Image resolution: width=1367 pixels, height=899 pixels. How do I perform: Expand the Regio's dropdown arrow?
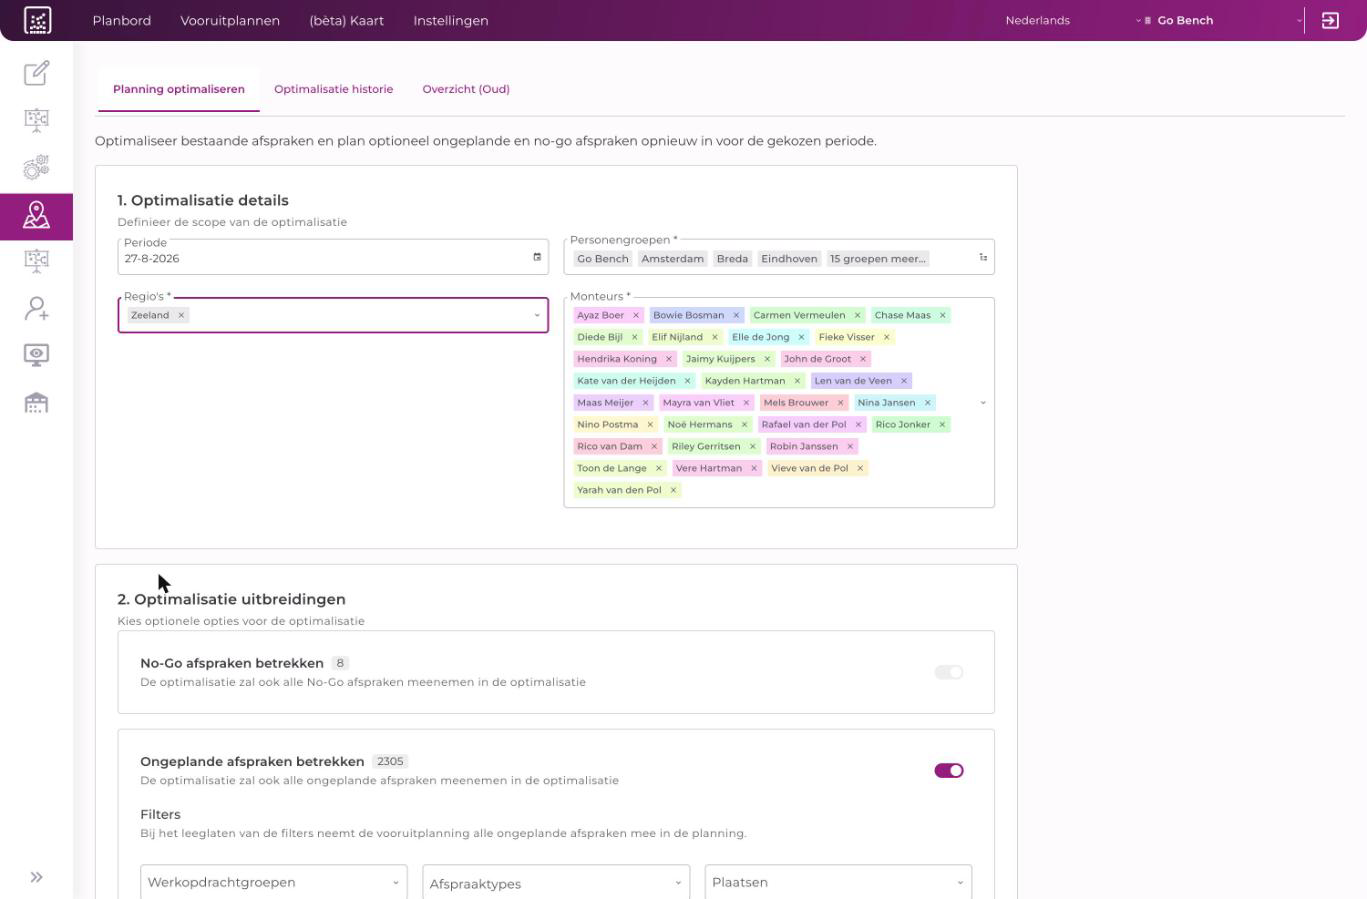(537, 315)
